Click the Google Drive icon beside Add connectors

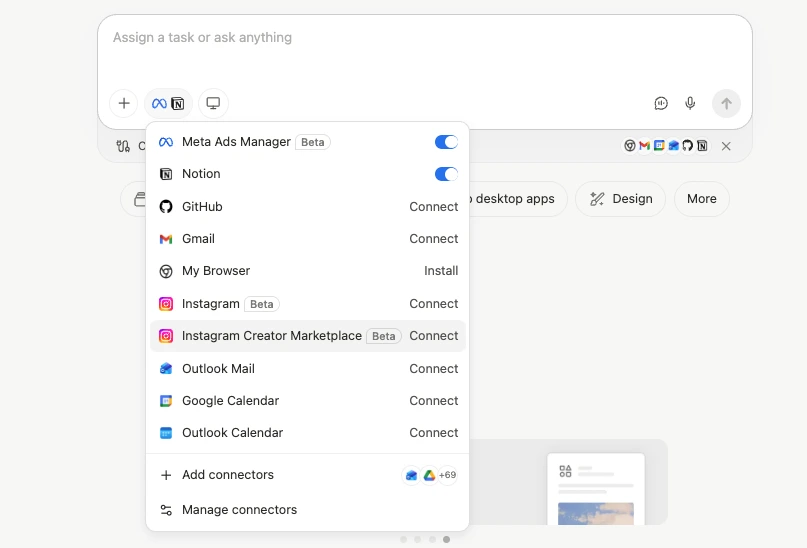coord(429,475)
